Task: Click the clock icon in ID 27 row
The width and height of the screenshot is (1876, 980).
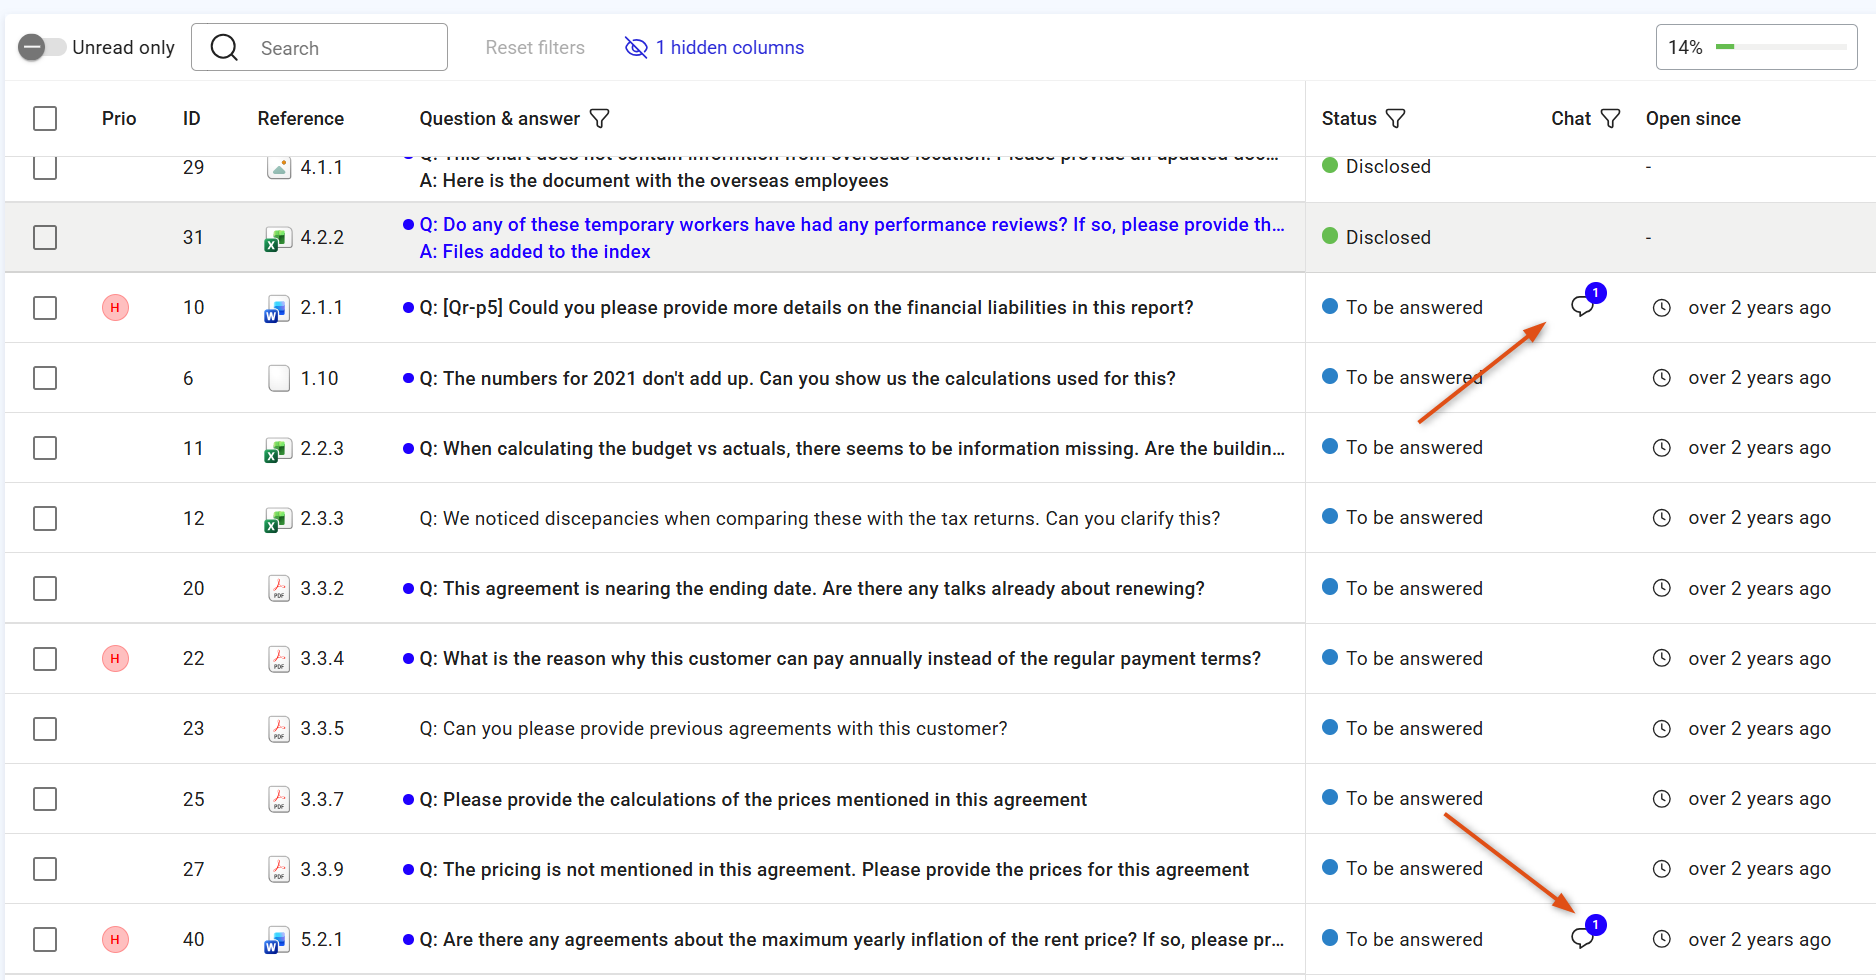Action: [1661, 869]
